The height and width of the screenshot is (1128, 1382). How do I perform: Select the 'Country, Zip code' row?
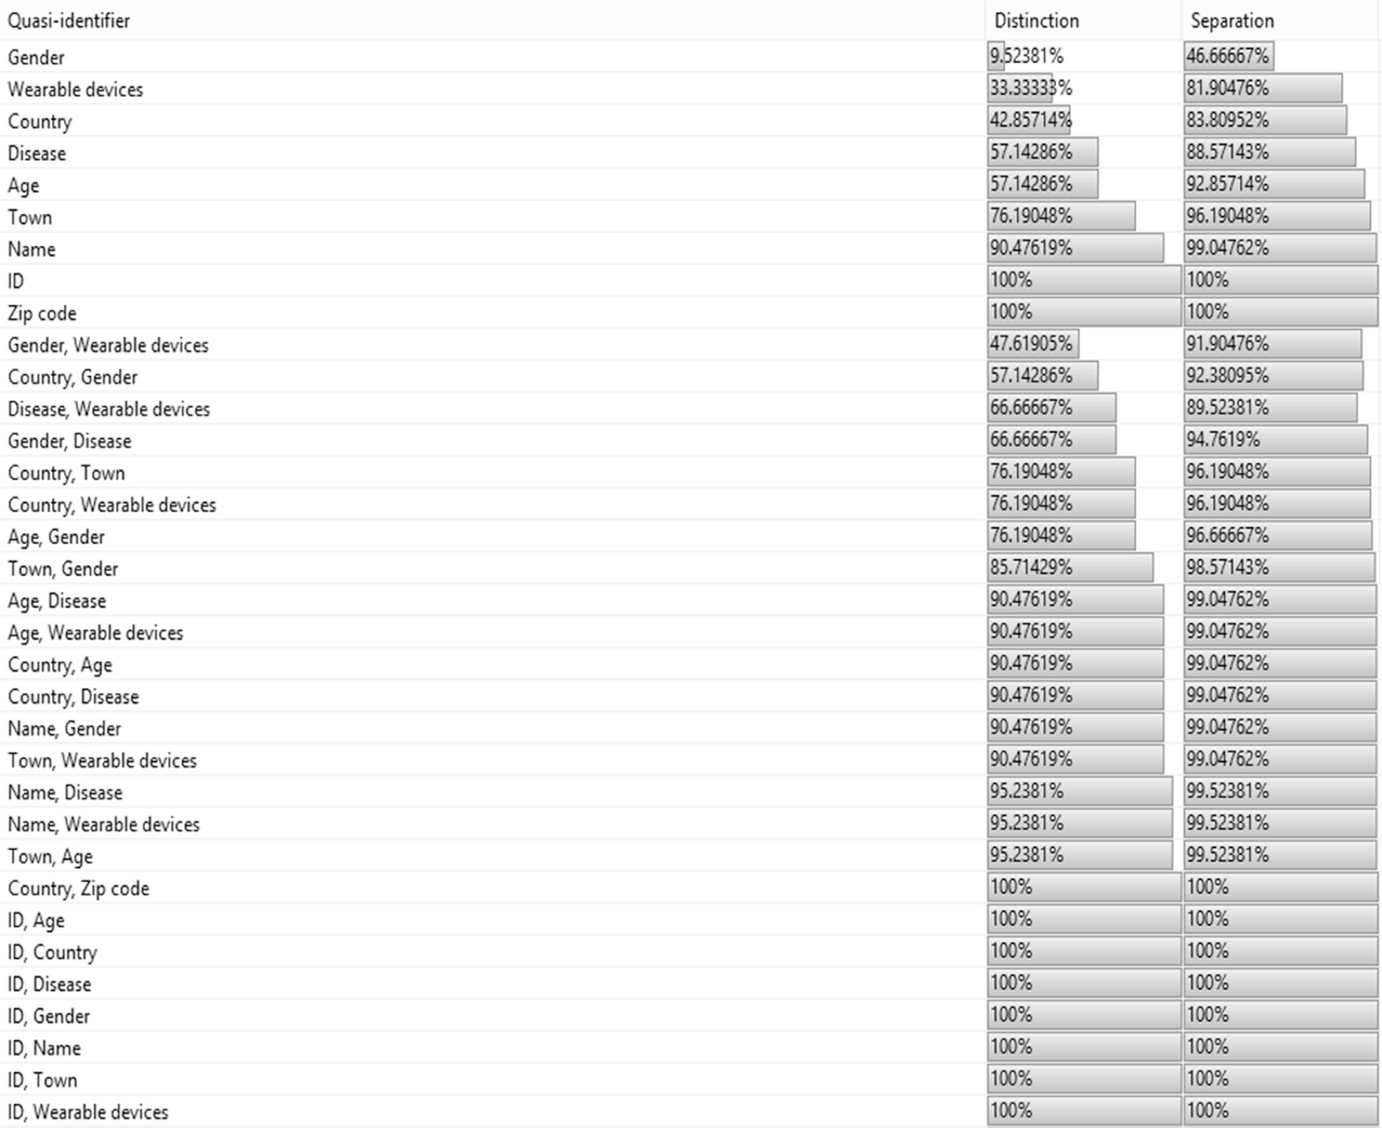tap(78, 890)
